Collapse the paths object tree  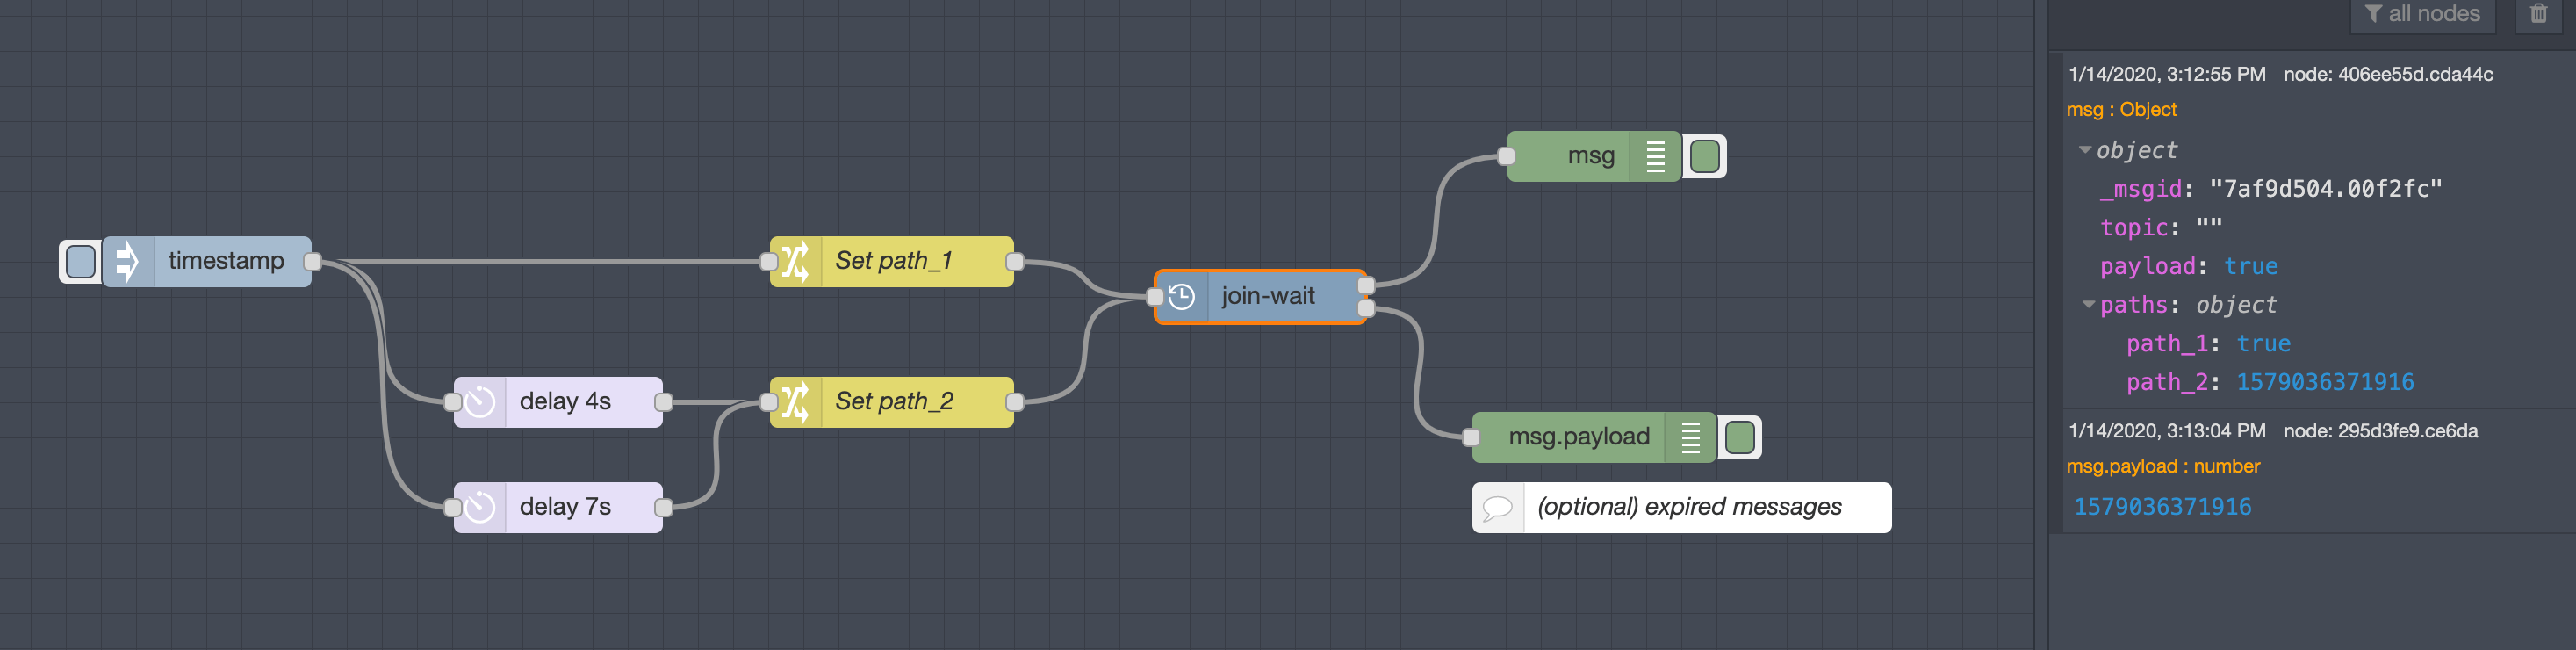(2088, 305)
